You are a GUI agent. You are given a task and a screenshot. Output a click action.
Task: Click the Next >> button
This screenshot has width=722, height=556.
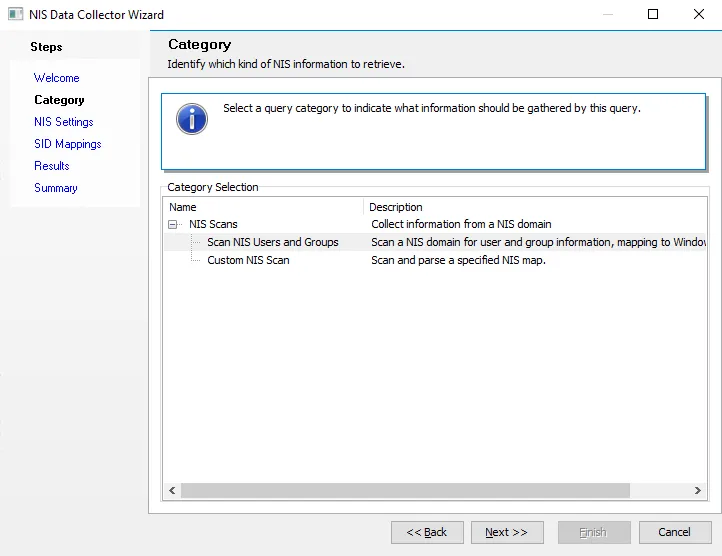pyautogui.click(x=507, y=533)
